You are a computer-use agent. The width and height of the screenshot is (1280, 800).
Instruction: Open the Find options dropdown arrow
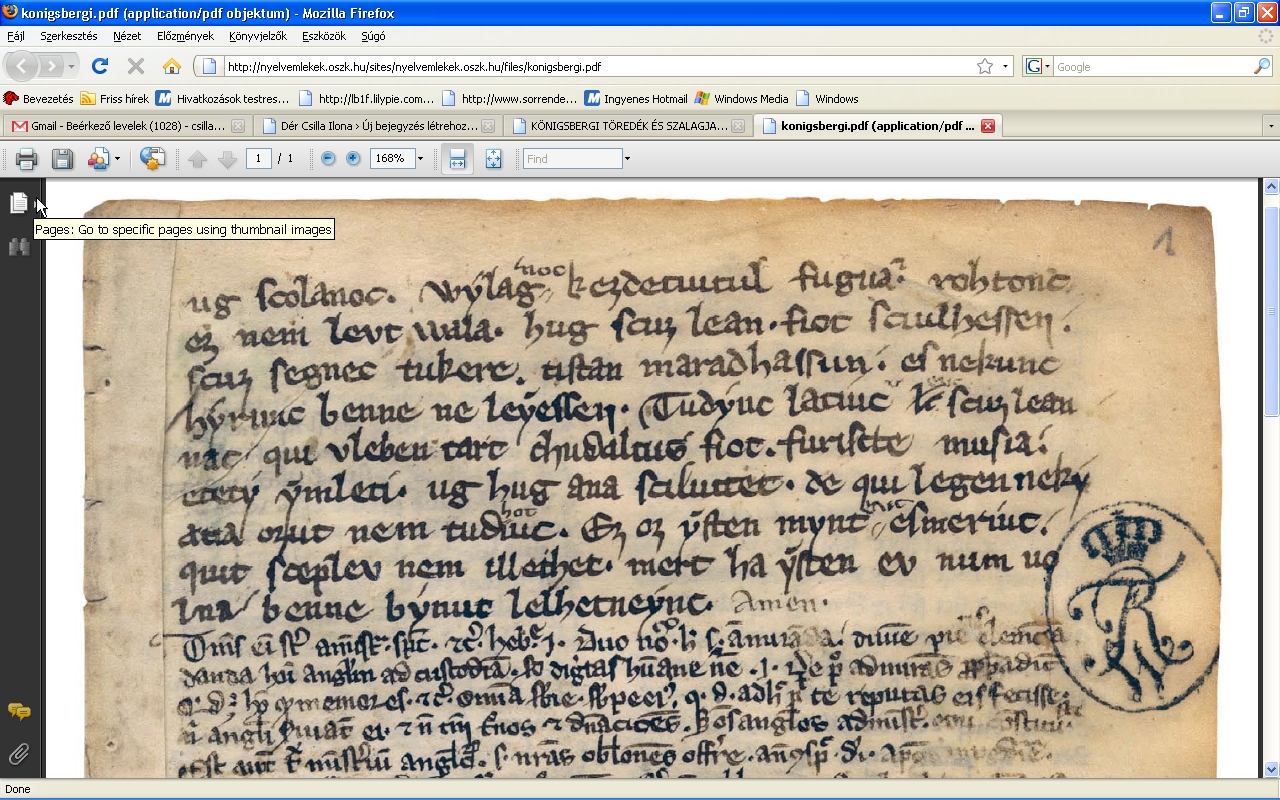point(627,159)
